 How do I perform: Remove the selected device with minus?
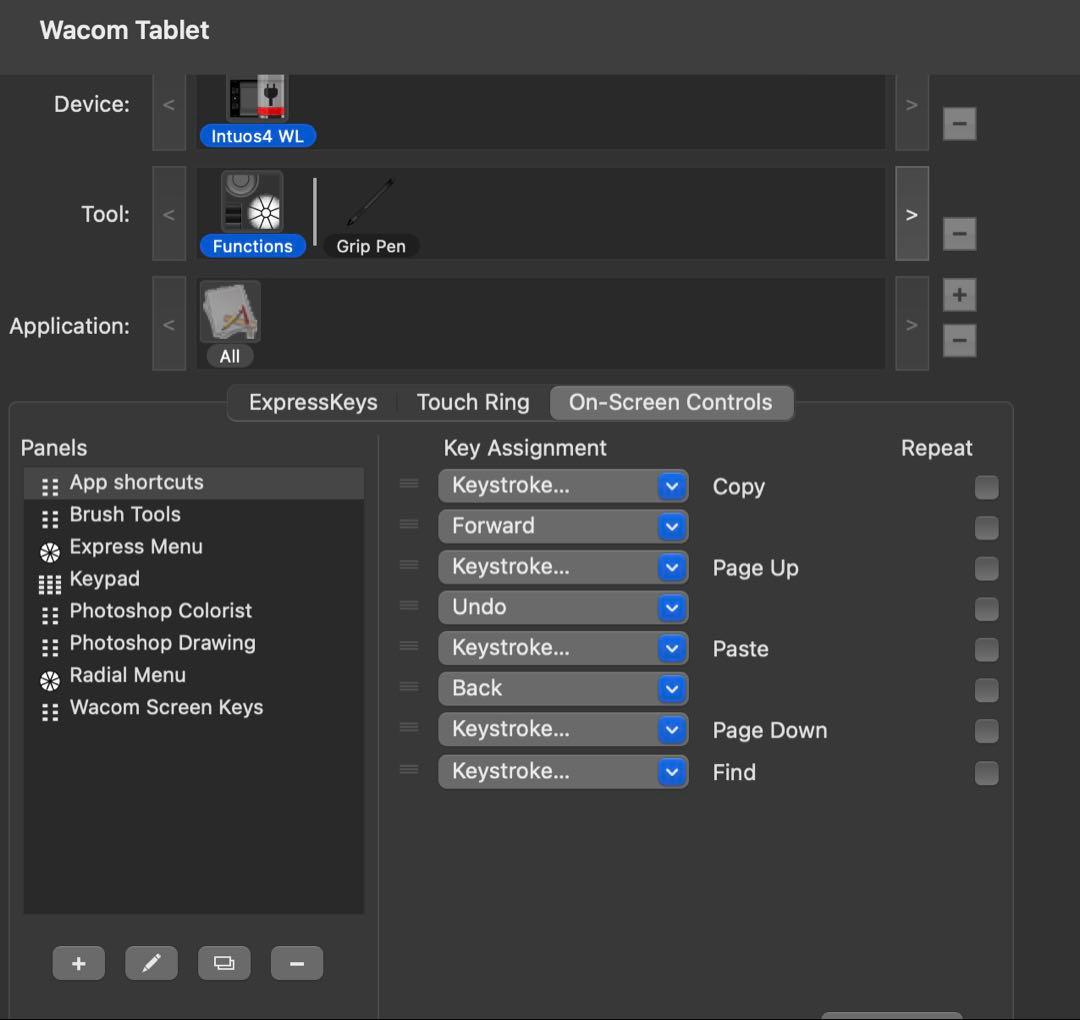point(959,124)
